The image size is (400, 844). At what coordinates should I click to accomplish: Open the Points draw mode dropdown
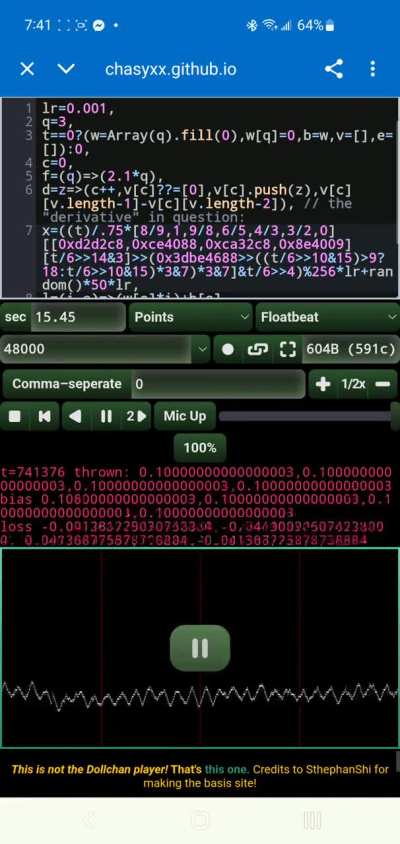point(190,317)
